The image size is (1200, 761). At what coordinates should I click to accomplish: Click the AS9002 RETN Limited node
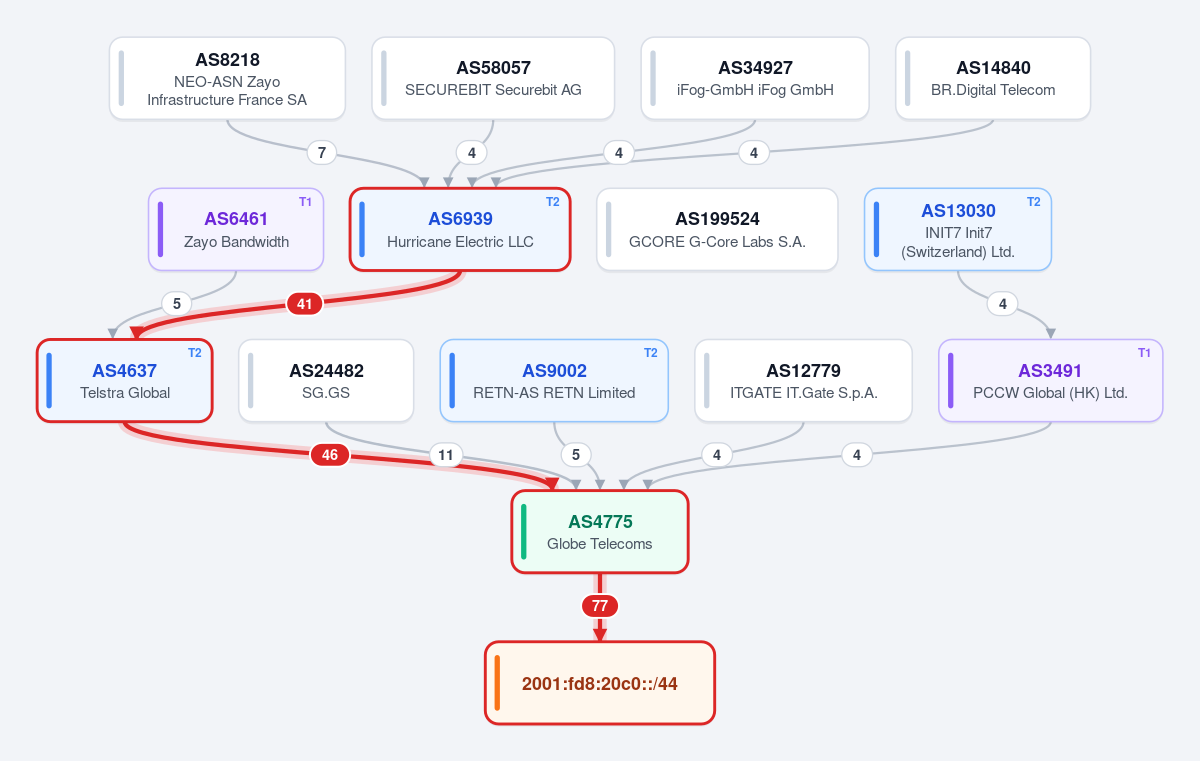pyautogui.click(x=554, y=381)
